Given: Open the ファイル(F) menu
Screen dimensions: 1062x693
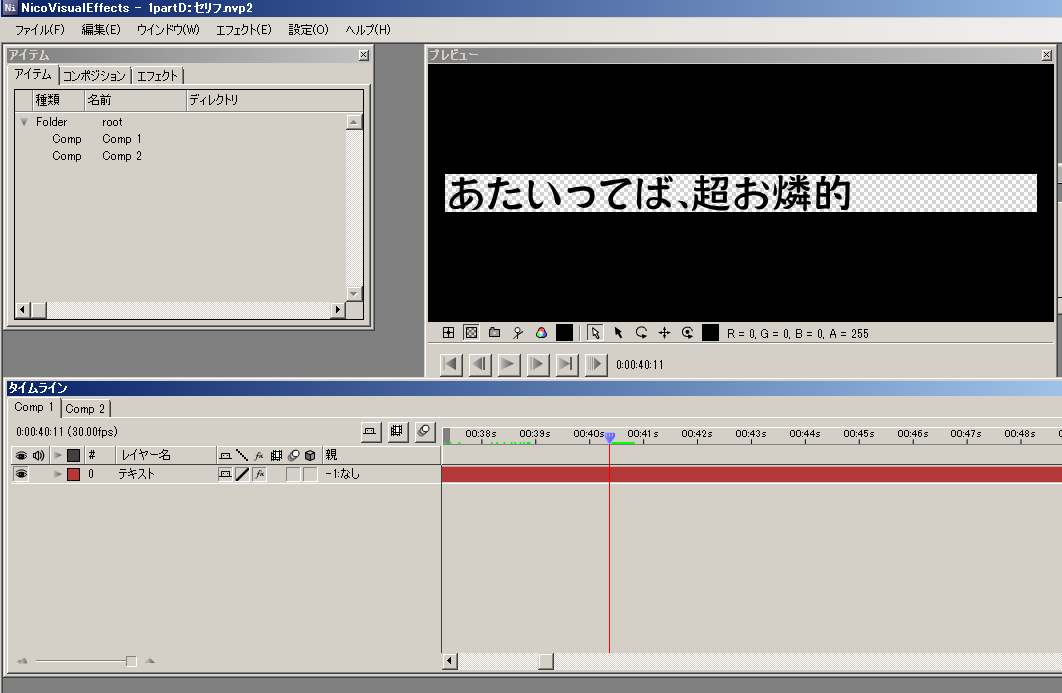Looking at the screenshot, I should 39,30.
